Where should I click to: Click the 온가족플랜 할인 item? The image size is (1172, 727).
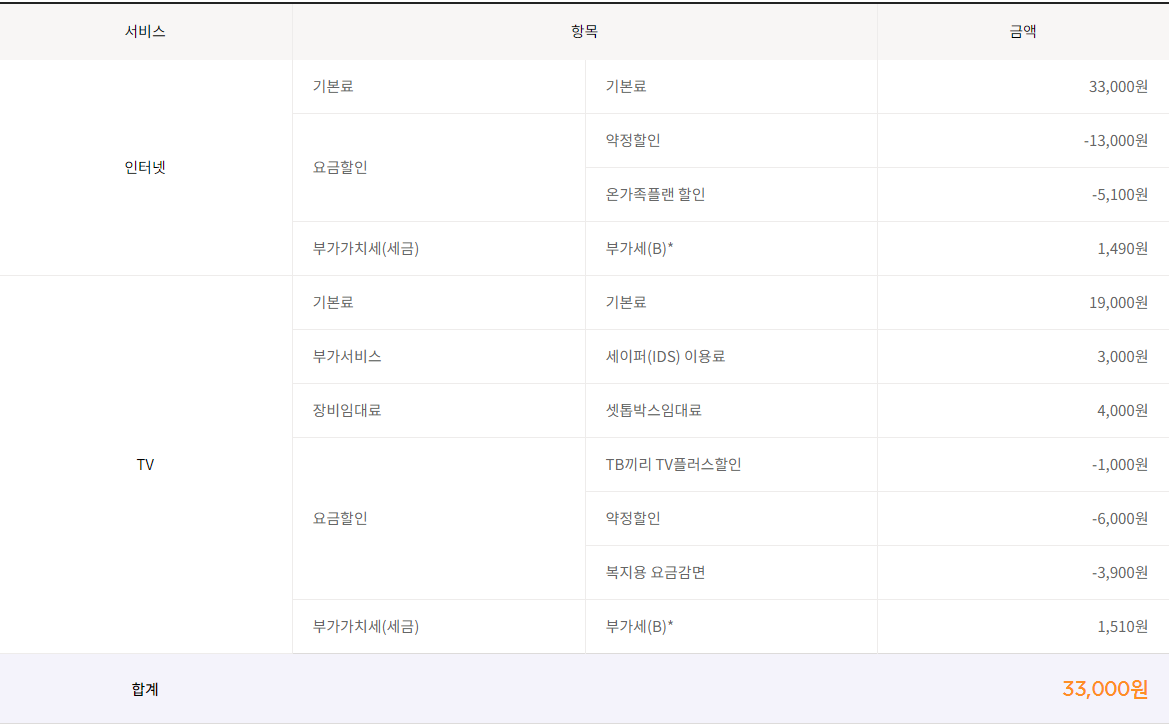pyautogui.click(x=655, y=194)
